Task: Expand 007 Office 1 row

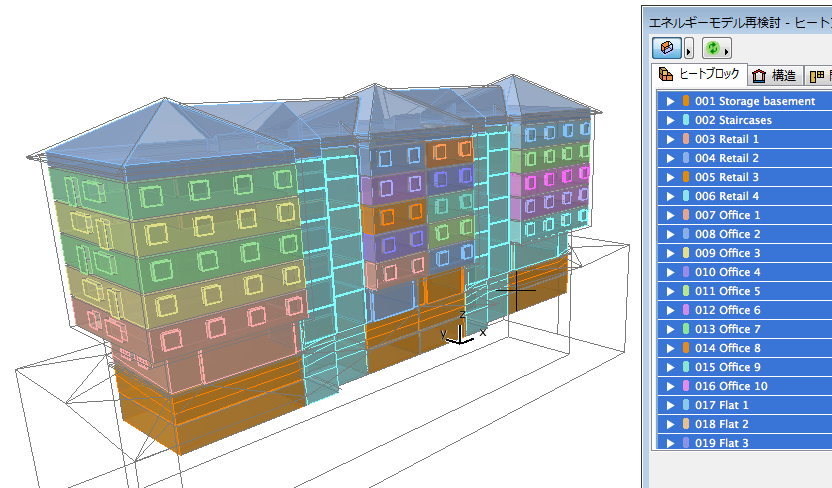Action: (670, 215)
